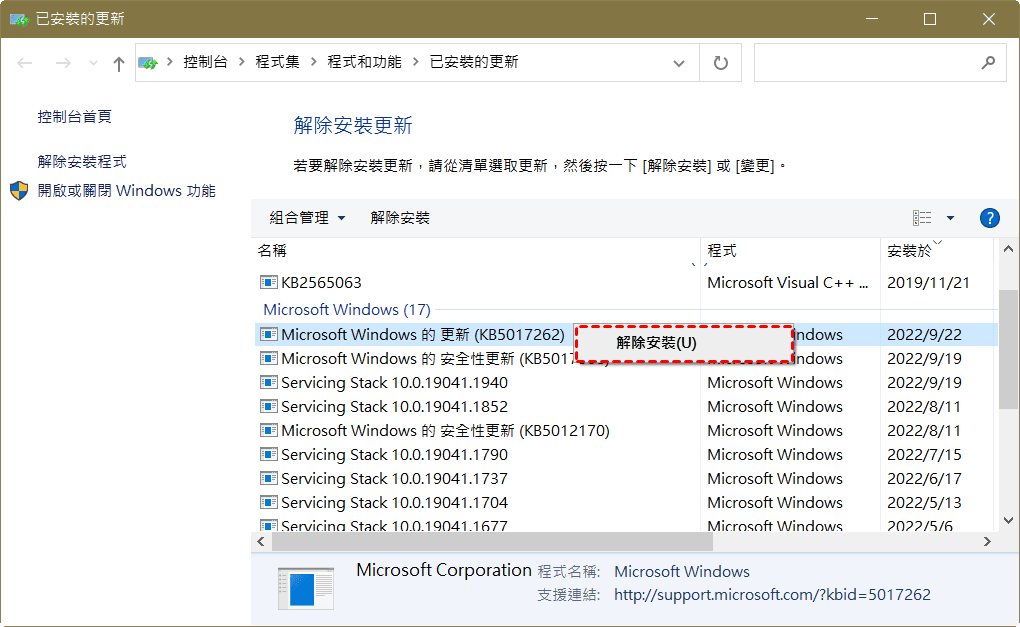Click the horizontal scrollbar right arrow
This screenshot has height=627, width=1020.
tap(987, 542)
